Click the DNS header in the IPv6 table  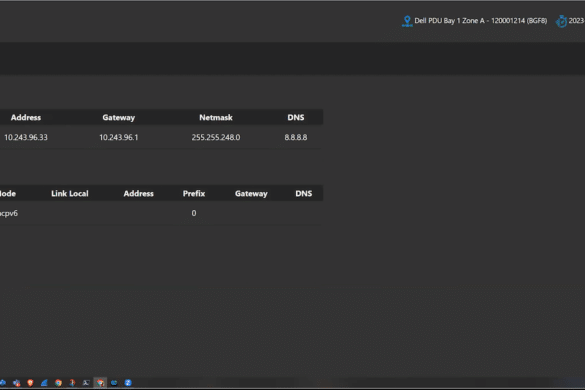tap(304, 194)
